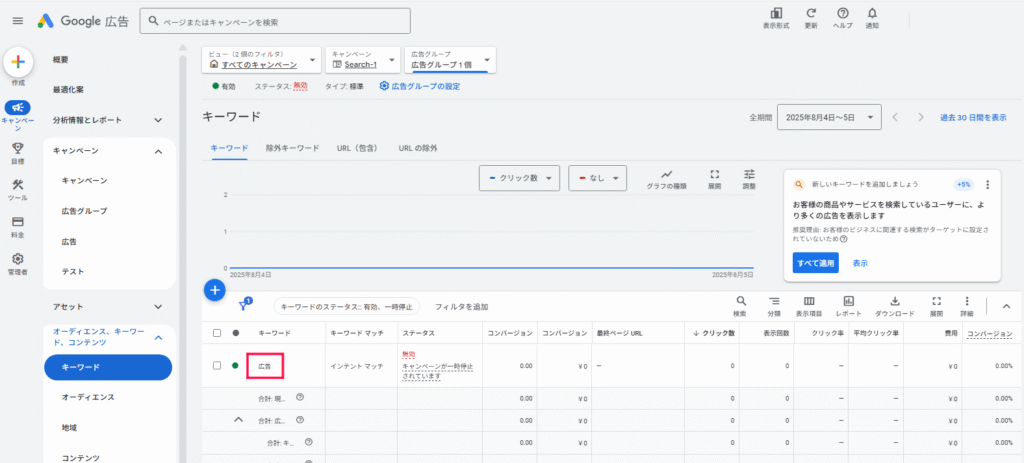
Task: Click the chart 展開 expand icon
Action: pos(714,174)
